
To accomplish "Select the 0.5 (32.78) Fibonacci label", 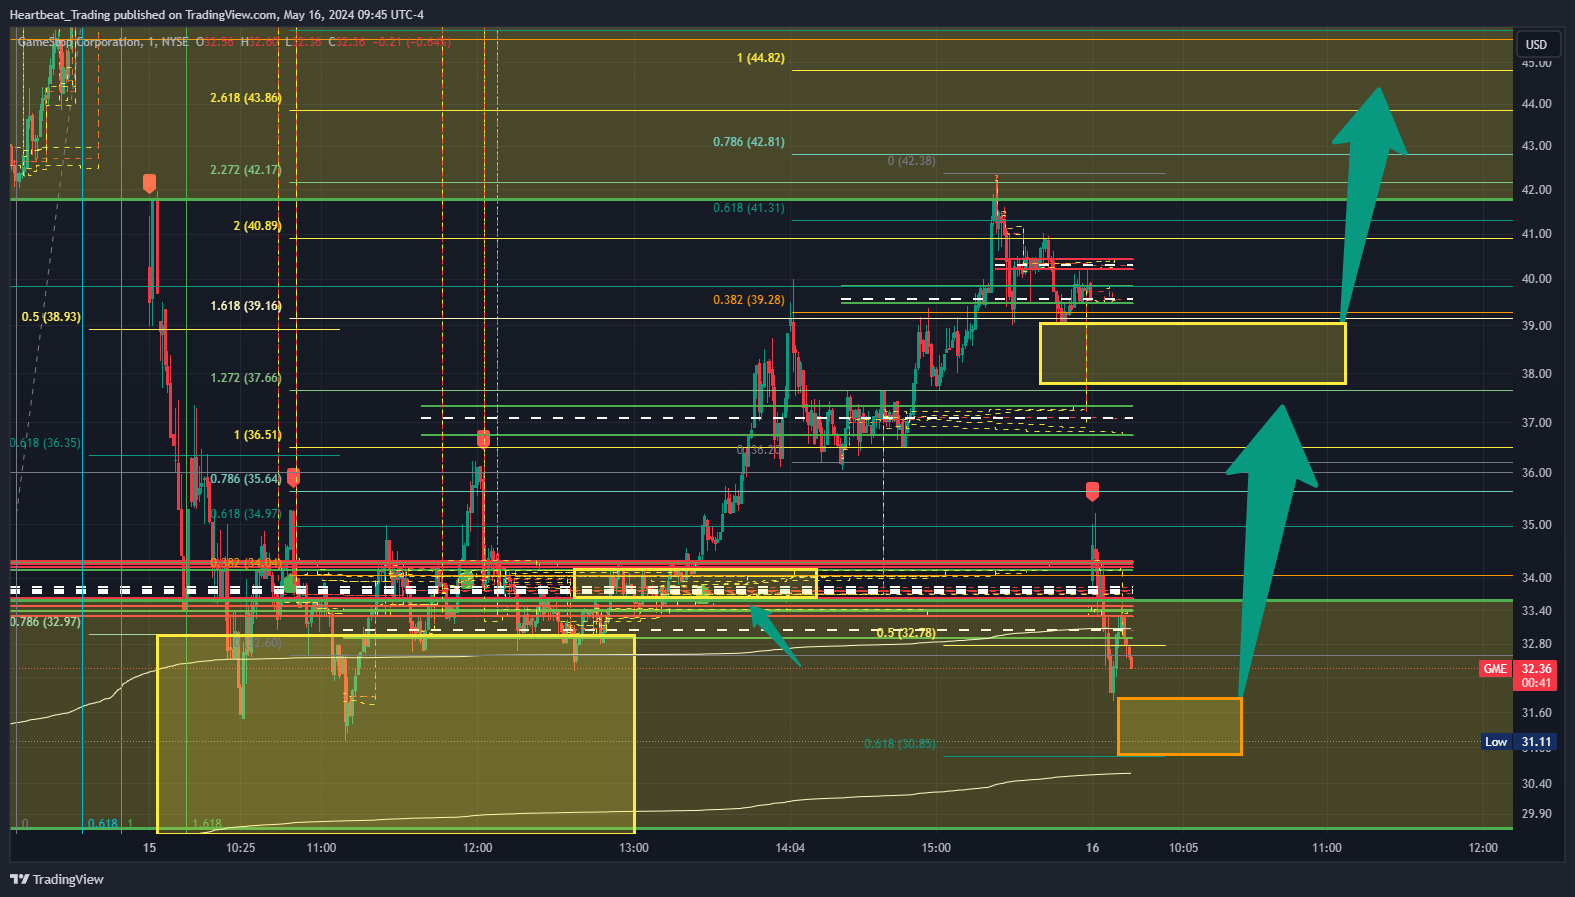I will 906,633.
